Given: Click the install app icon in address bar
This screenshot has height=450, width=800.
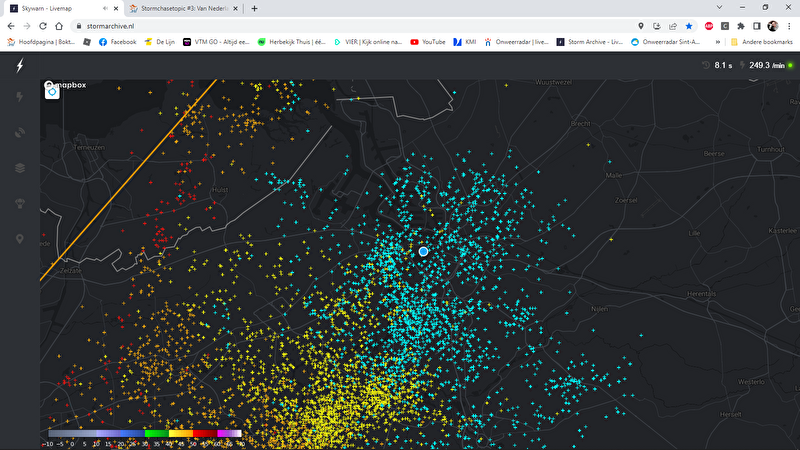Looking at the screenshot, I should (657, 26).
